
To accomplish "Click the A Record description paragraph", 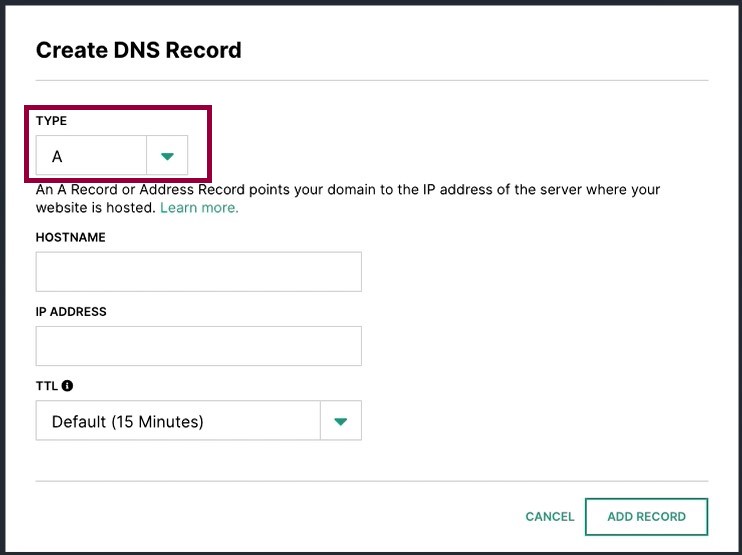I will pos(348,199).
